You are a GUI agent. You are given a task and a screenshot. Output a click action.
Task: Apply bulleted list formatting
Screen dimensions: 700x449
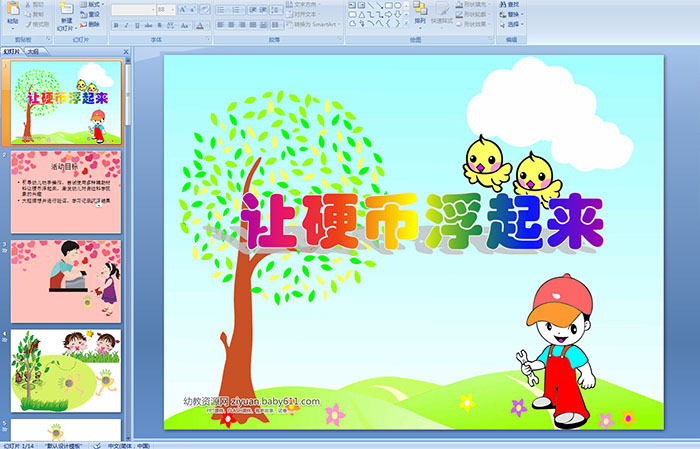click(x=222, y=10)
